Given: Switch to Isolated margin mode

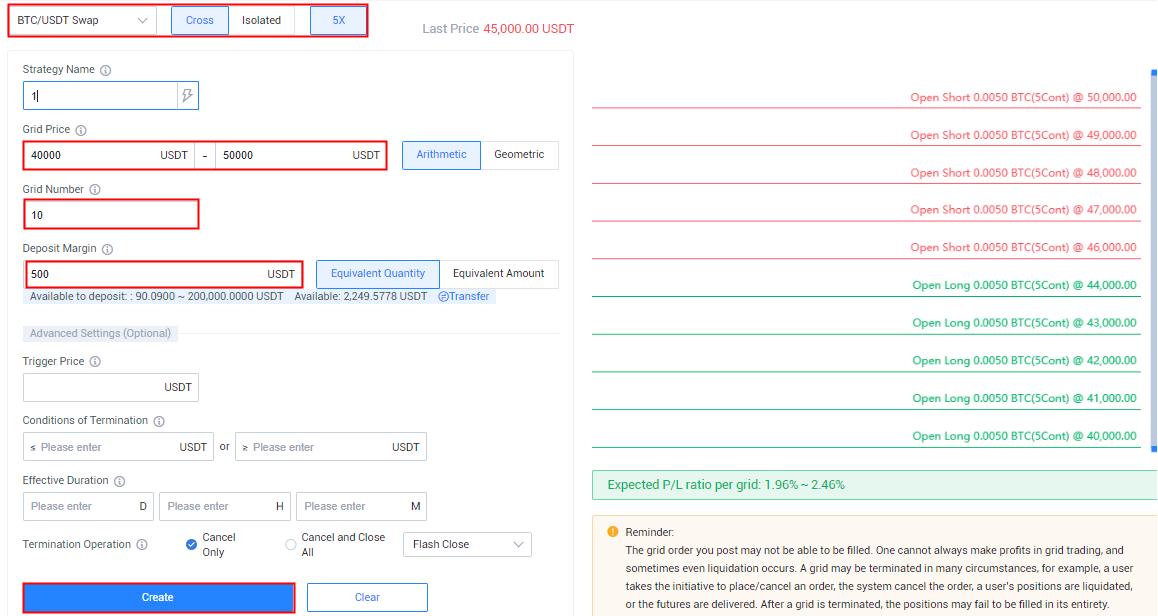Looking at the screenshot, I should pyautogui.click(x=261, y=21).
